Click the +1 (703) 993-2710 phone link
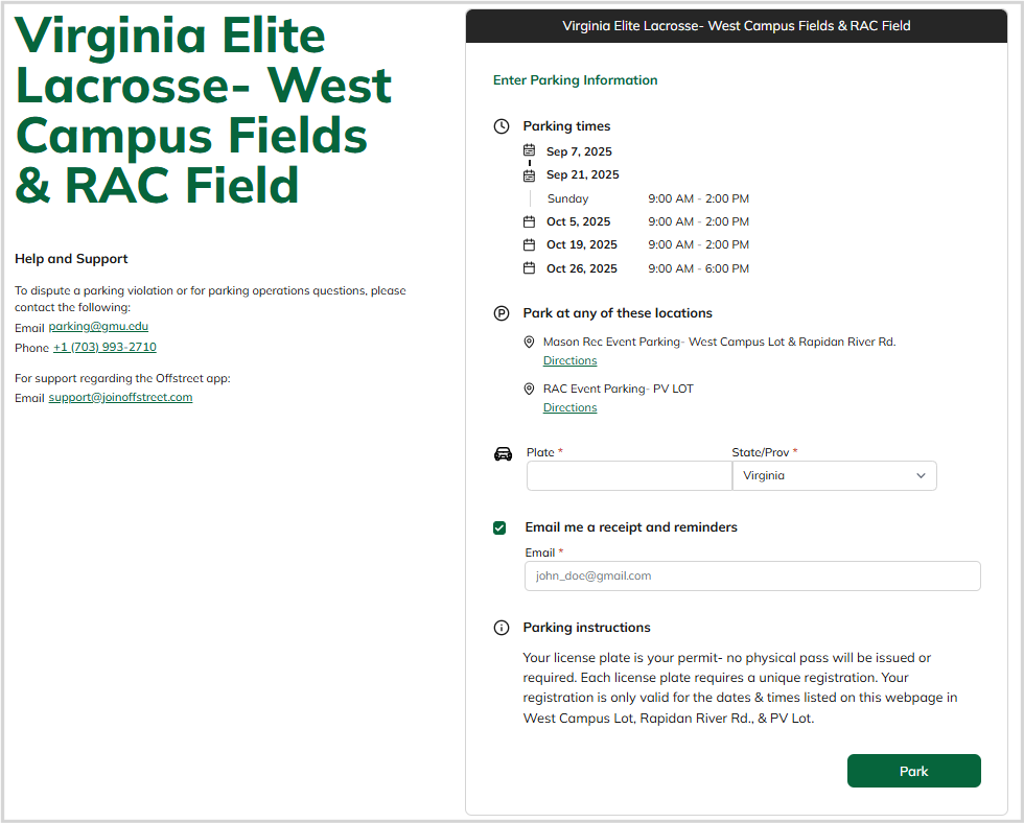 click(105, 348)
